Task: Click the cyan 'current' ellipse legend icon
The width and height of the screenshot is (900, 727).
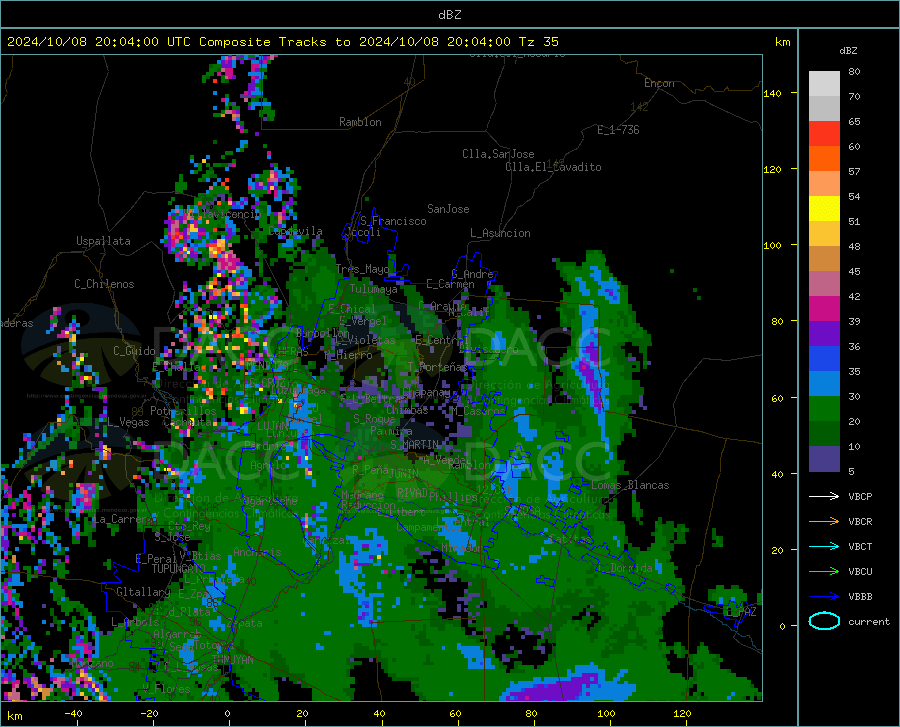Action: 824,621
